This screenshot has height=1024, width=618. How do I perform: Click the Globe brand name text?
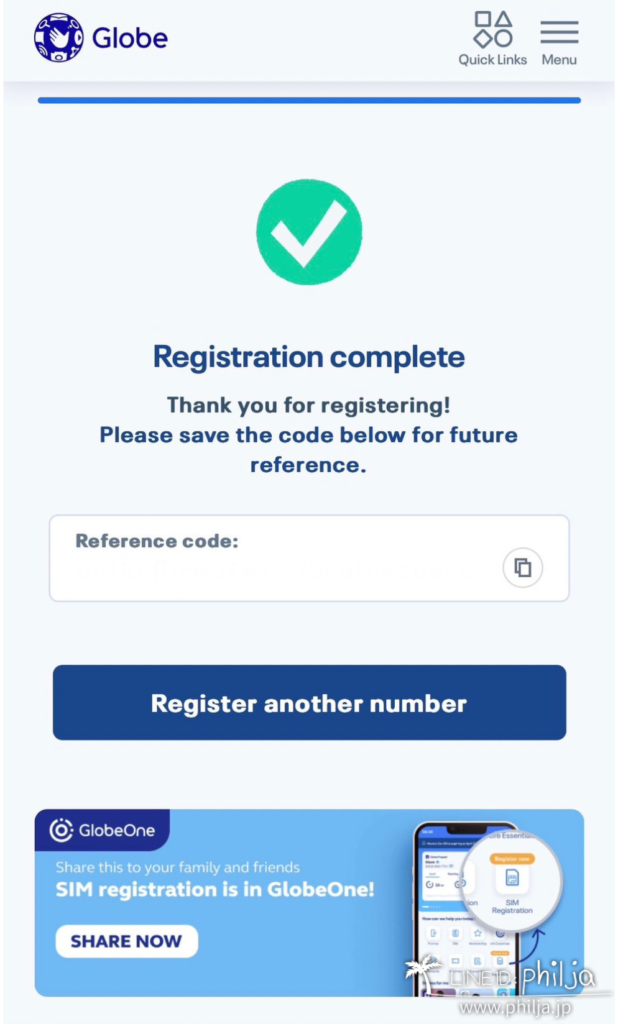130,39
